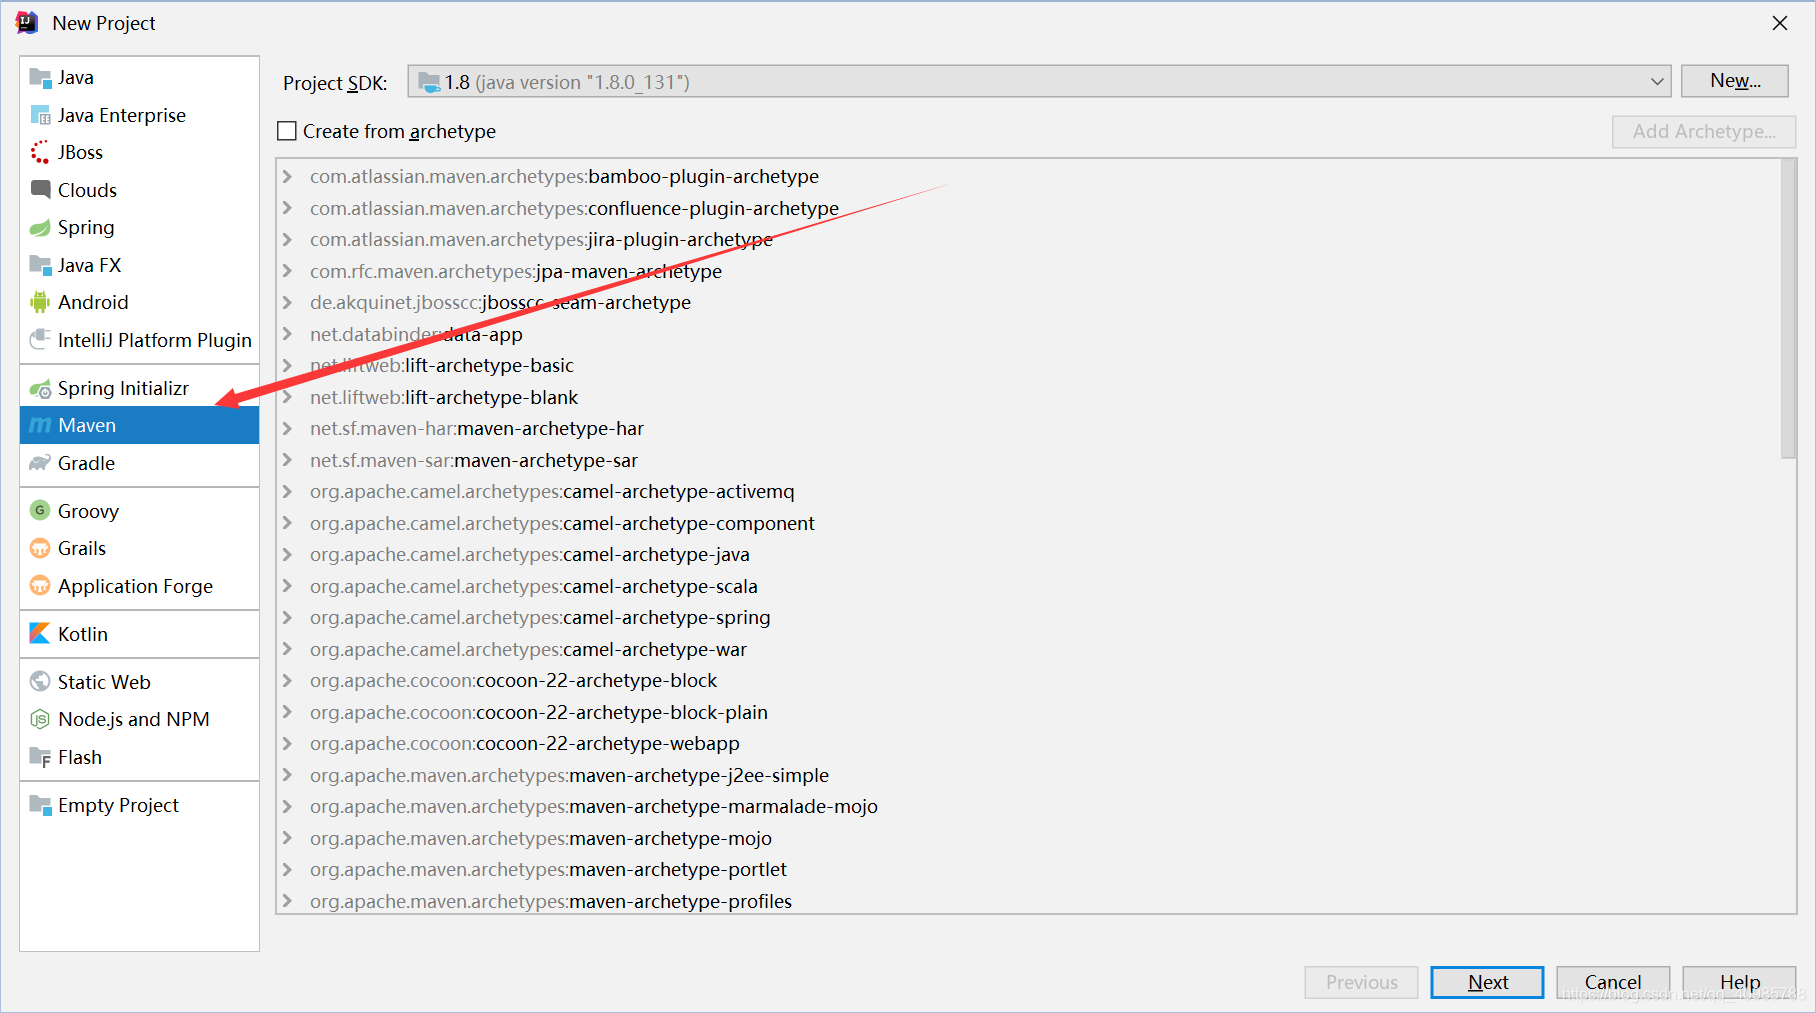The width and height of the screenshot is (1816, 1013).
Task: Select the Kotlin icon
Action: [x=40, y=634]
